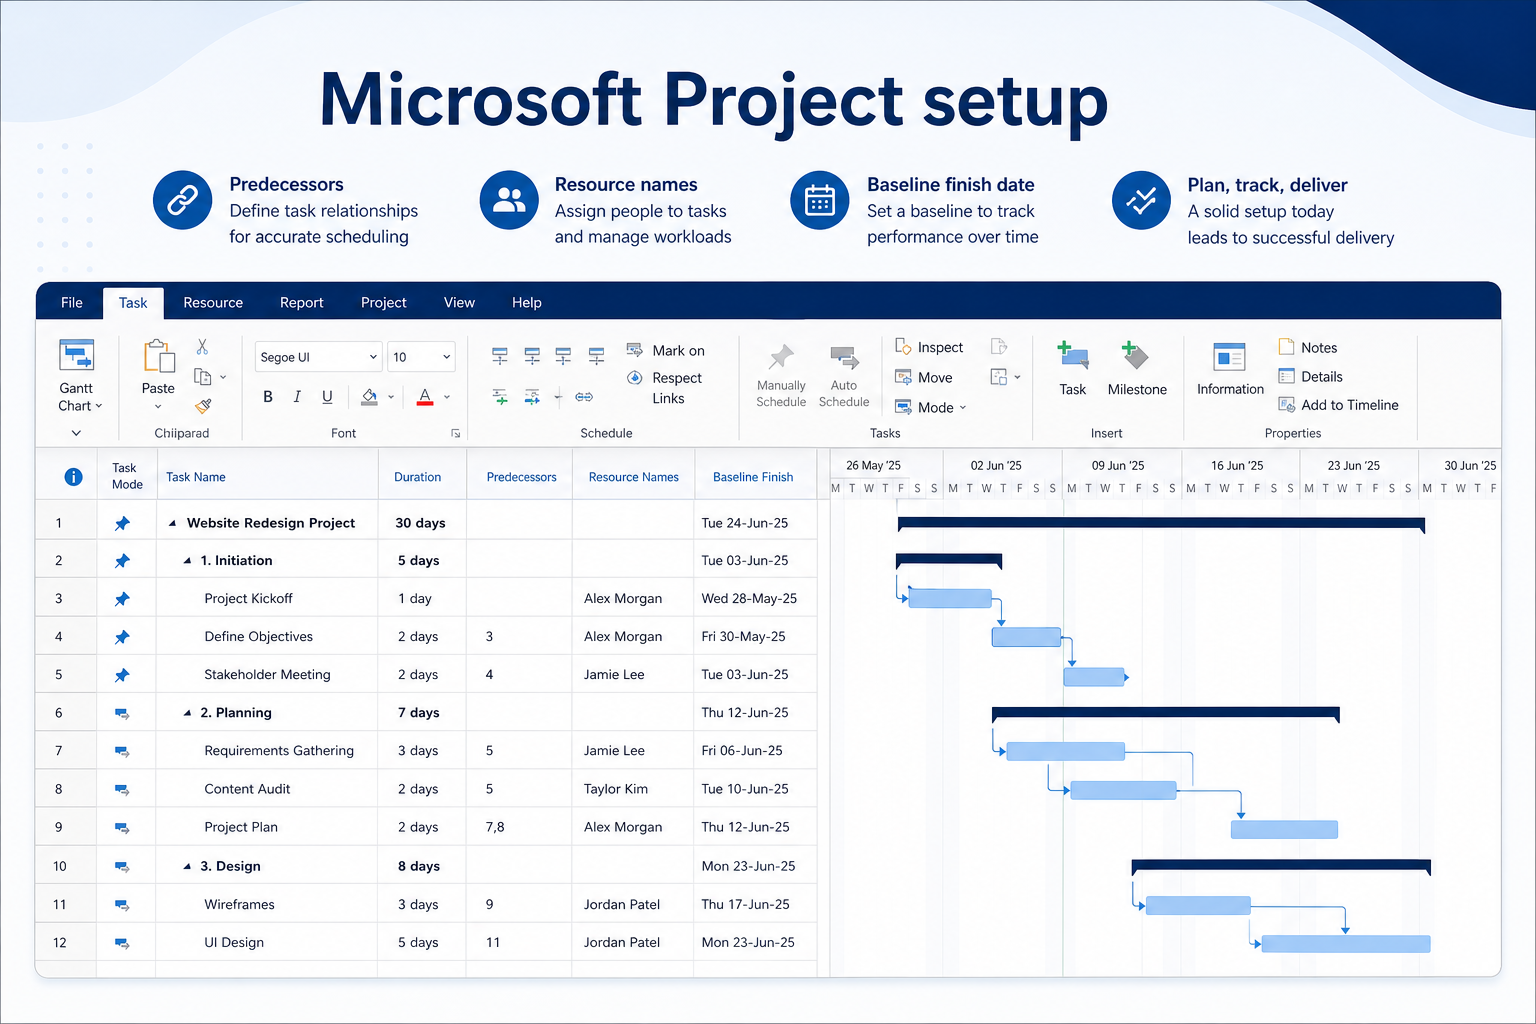Toggle task mode pin for Stakeholder Meeting
This screenshot has width=1536, height=1024.
coord(122,675)
